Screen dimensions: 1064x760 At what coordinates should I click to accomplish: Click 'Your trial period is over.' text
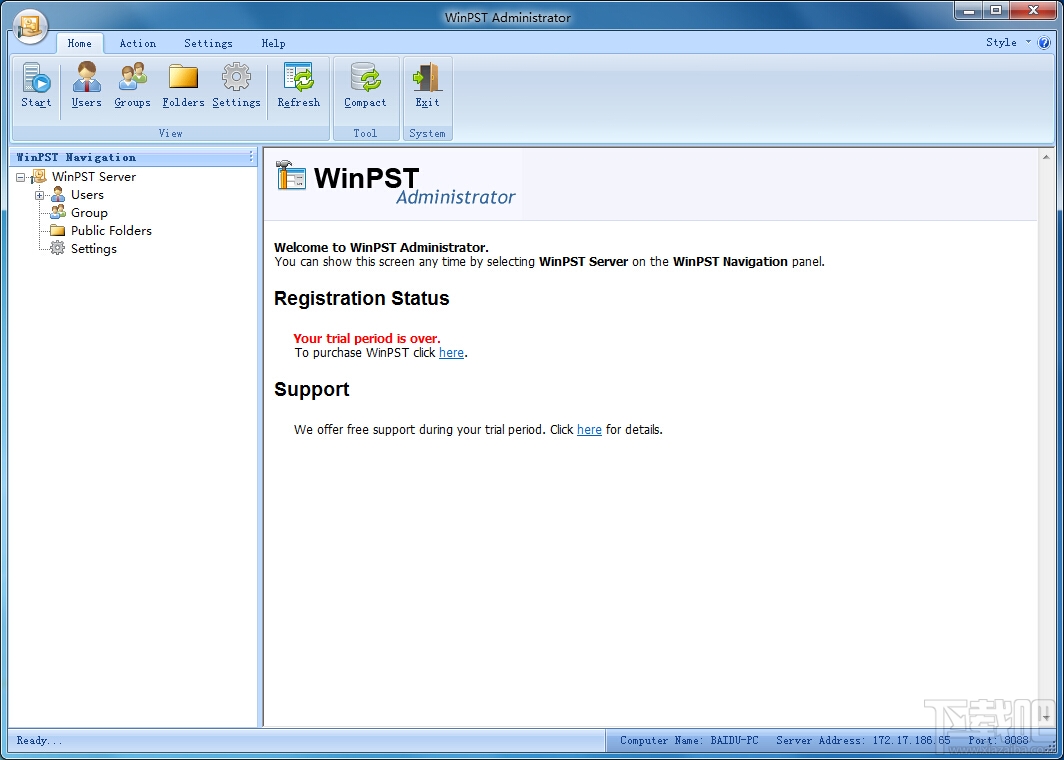[367, 338]
